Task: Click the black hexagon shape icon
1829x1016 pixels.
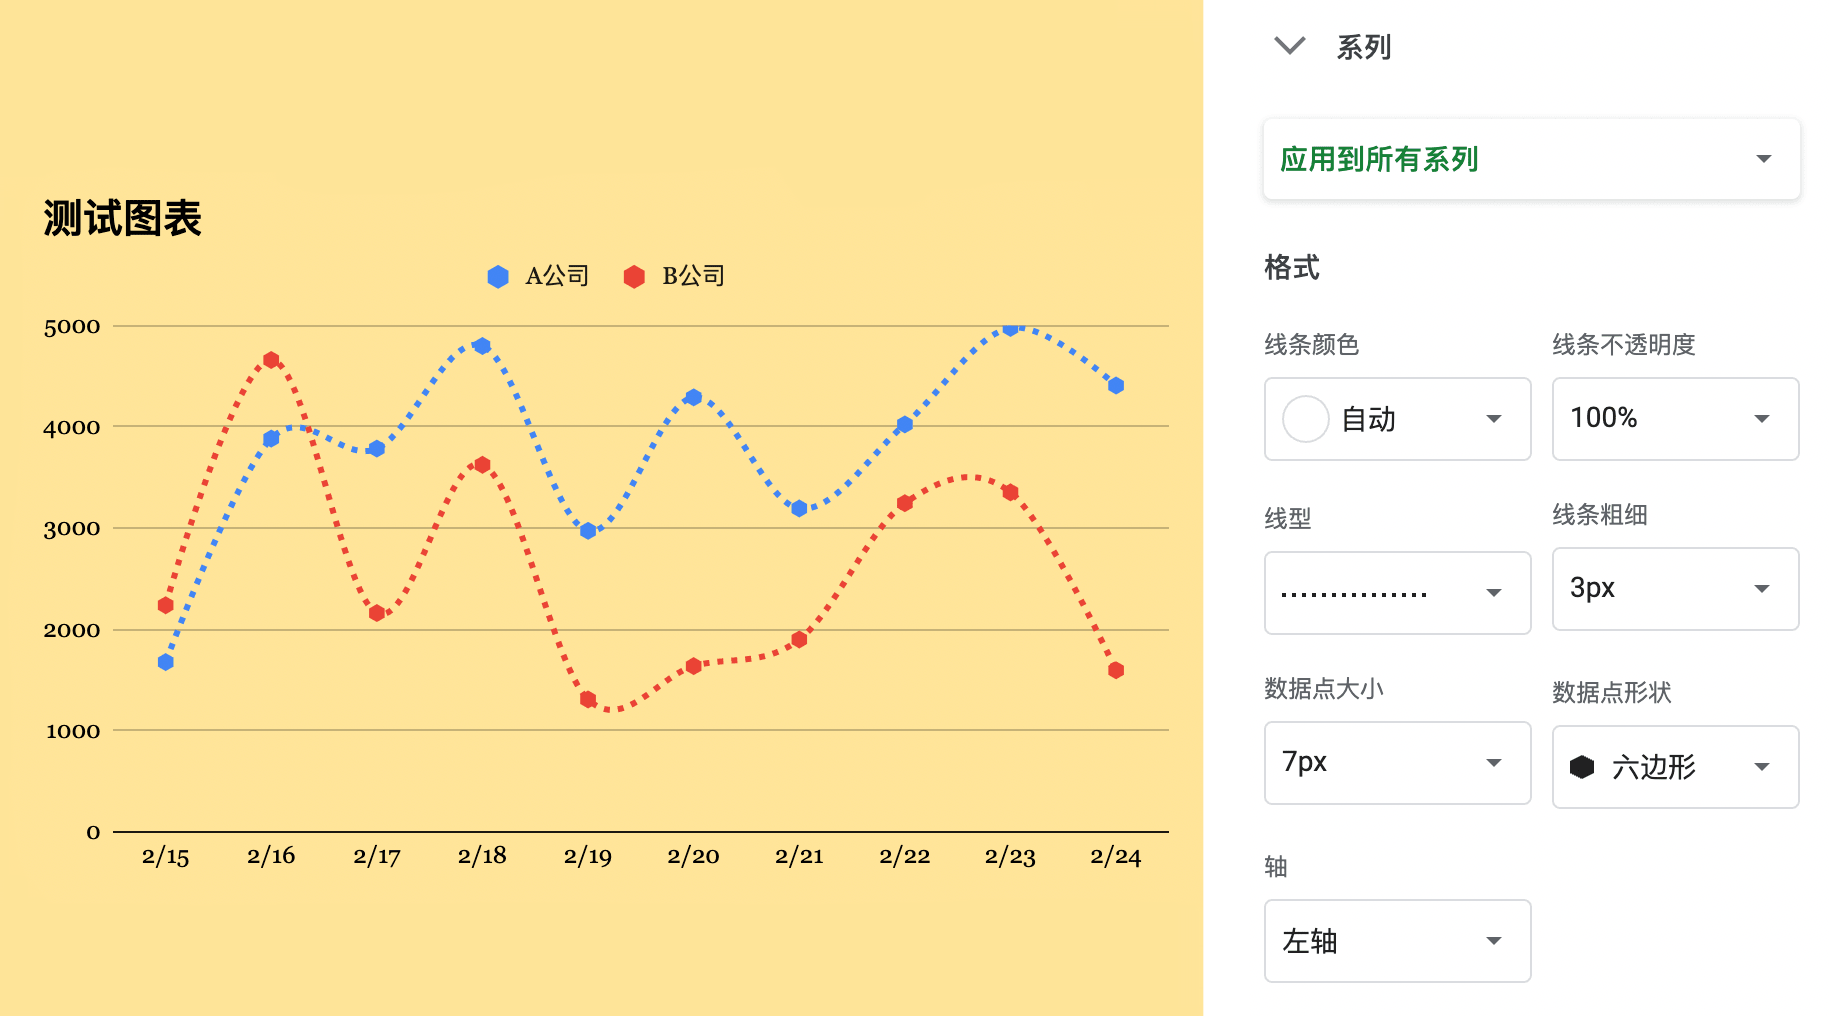Action: [x=1582, y=767]
